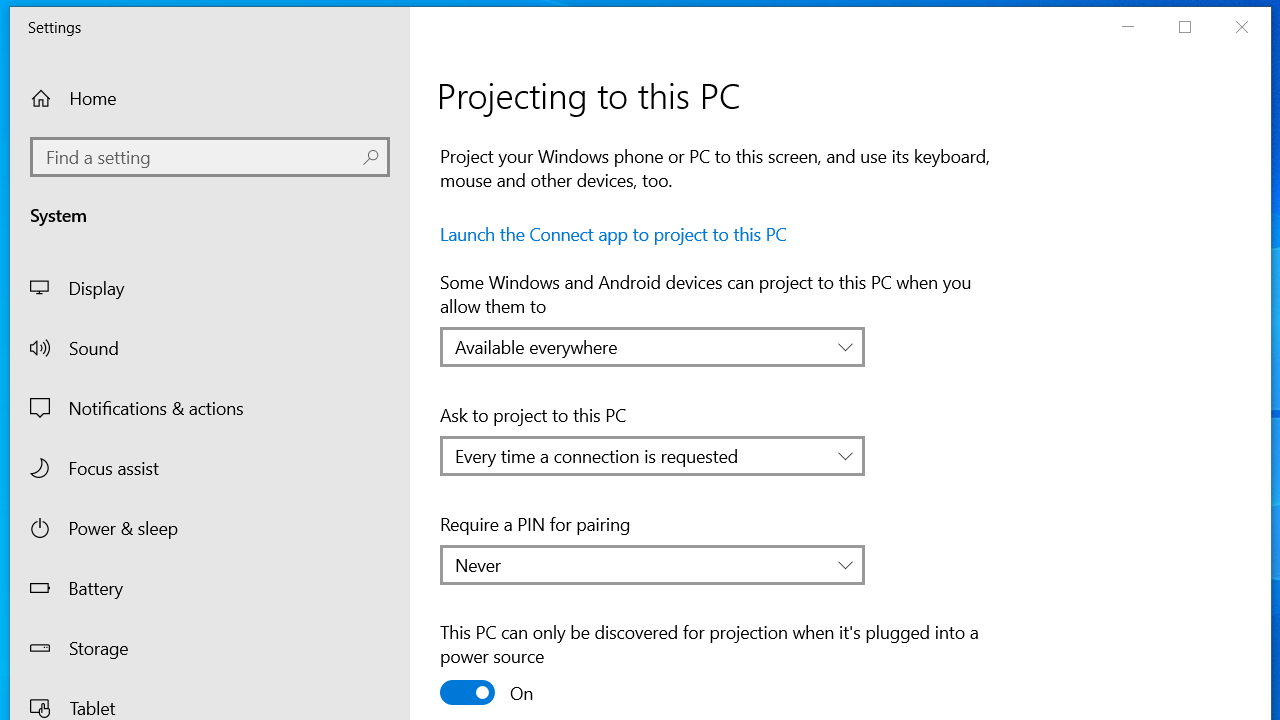1280x720 pixels.
Task: Launch the Connect app link
Action: 613,234
